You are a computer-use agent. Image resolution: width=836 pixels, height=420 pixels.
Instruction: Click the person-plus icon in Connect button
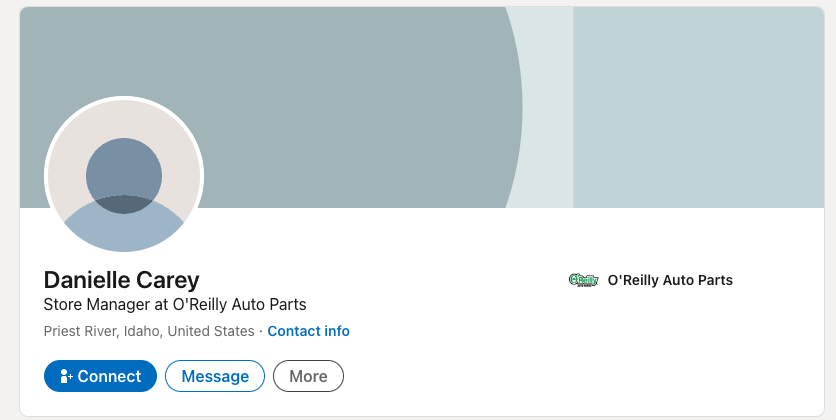(66, 376)
